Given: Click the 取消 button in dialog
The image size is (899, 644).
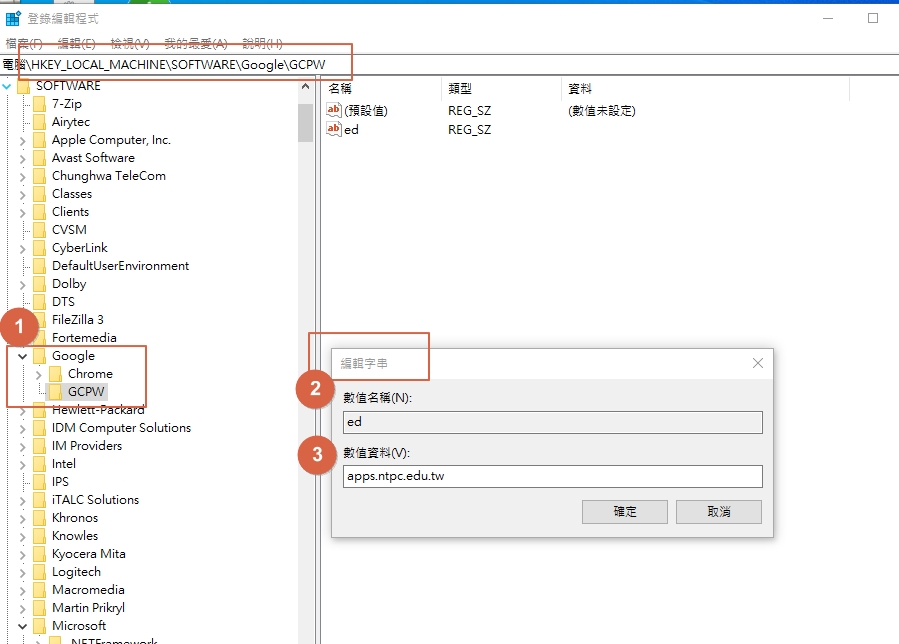Looking at the screenshot, I should (719, 512).
